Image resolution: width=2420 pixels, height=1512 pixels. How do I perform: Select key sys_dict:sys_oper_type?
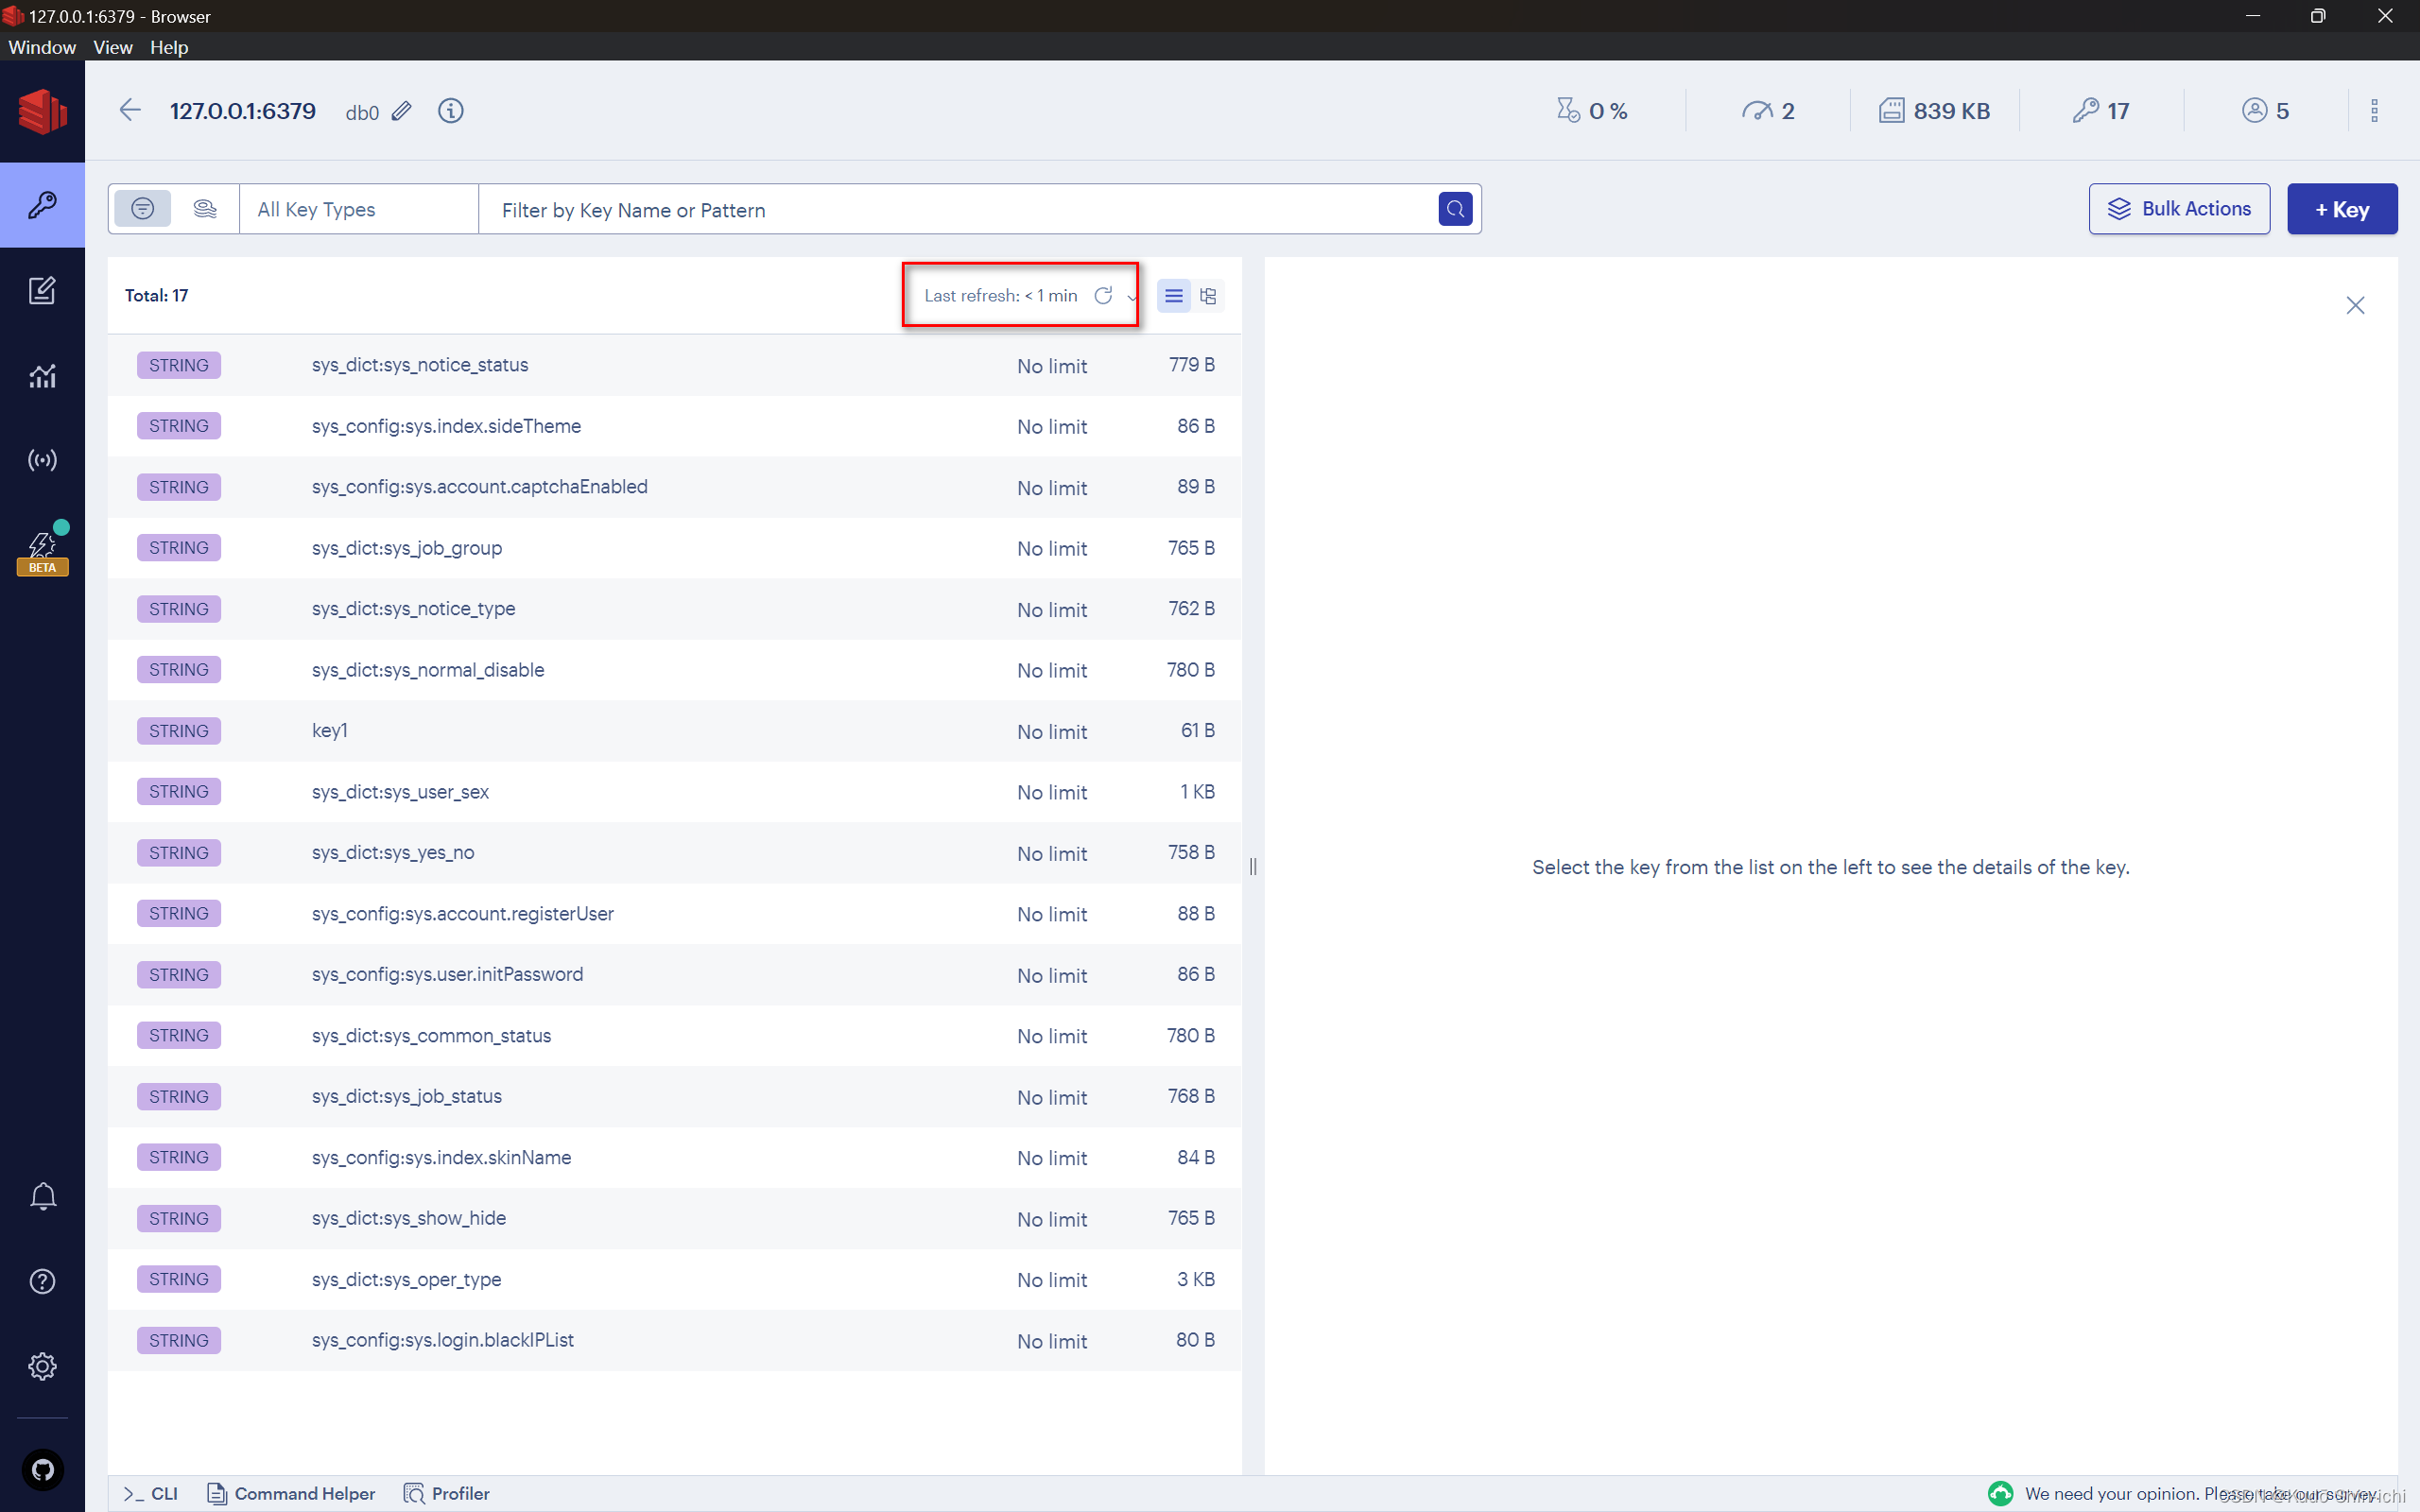[x=675, y=1280]
